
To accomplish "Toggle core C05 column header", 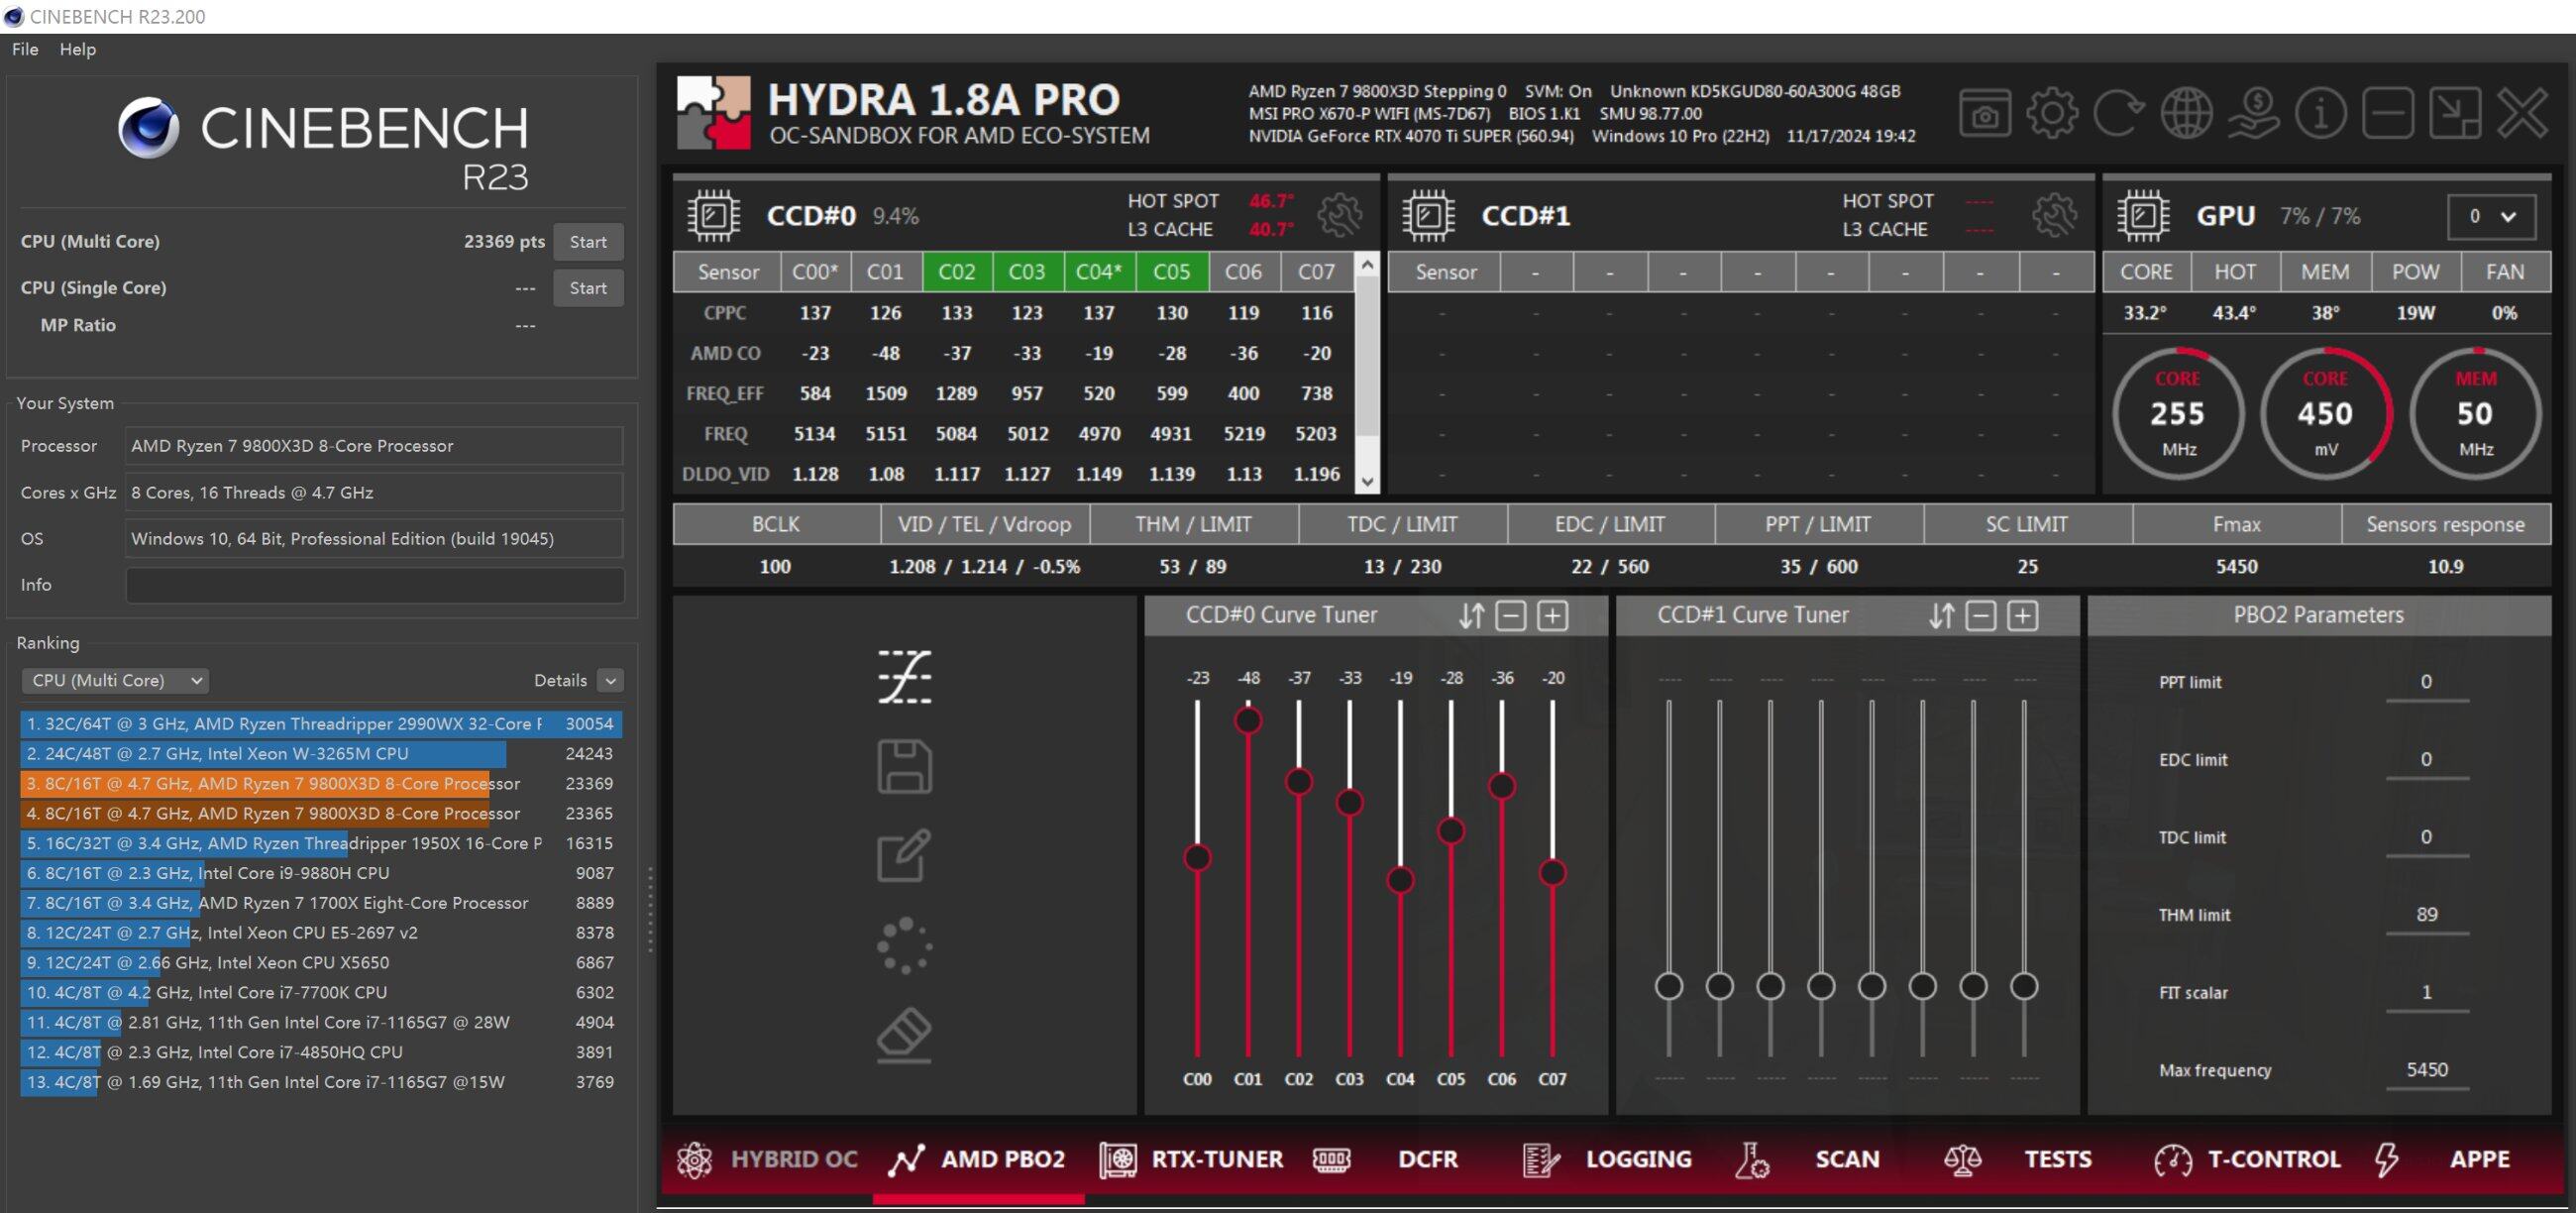I will pyautogui.click(x=1172, y=272).
